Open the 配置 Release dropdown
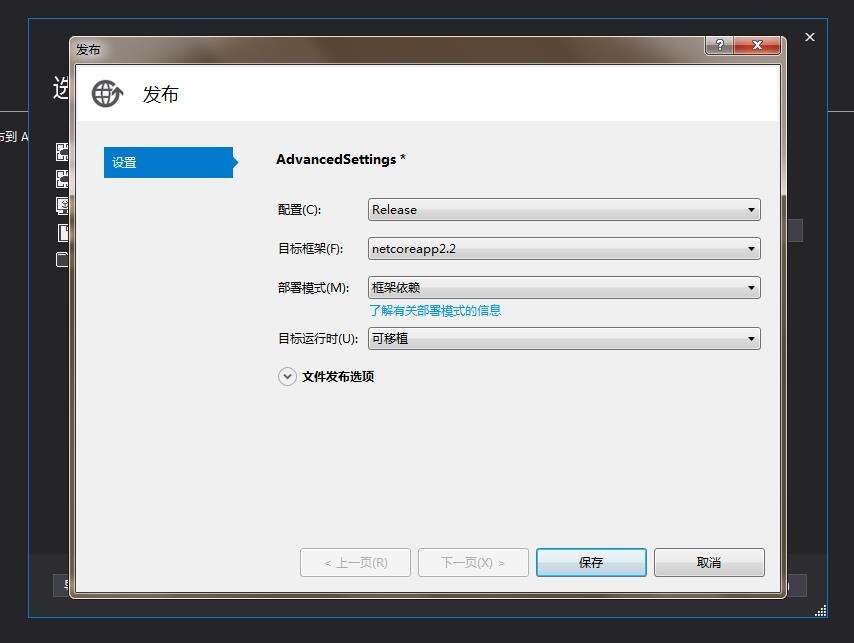 pyautogui.click(x=564, y=210)
